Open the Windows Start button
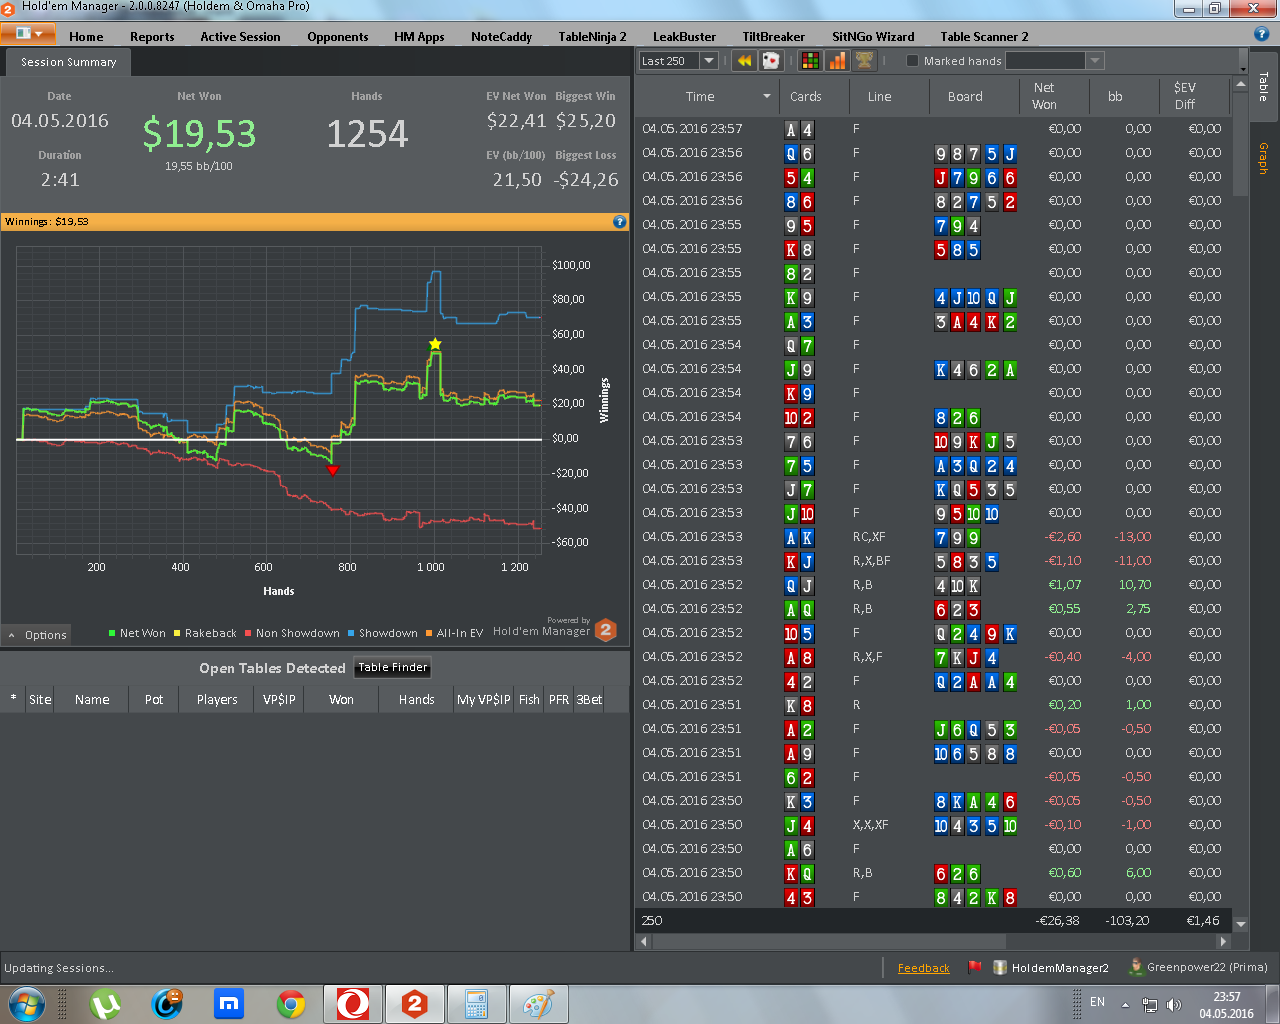Image resolution: width=1280 pixels, height=1024 pixels. point(27,1004)
